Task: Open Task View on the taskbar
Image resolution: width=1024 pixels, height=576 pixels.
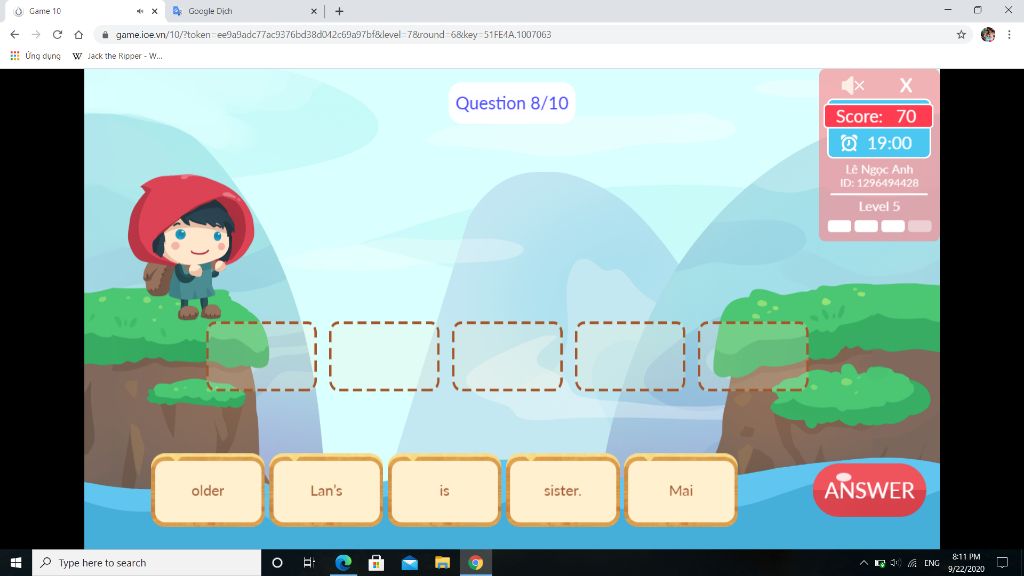Action: click(x=309, y=562)
